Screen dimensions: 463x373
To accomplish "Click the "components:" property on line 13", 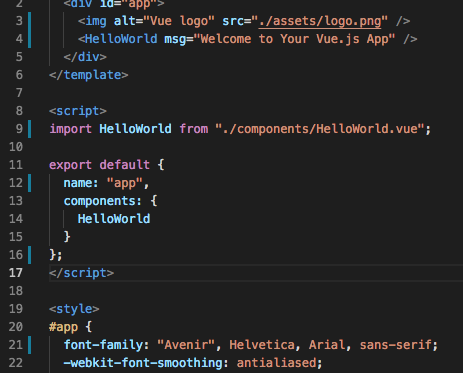I will point(103,201).
